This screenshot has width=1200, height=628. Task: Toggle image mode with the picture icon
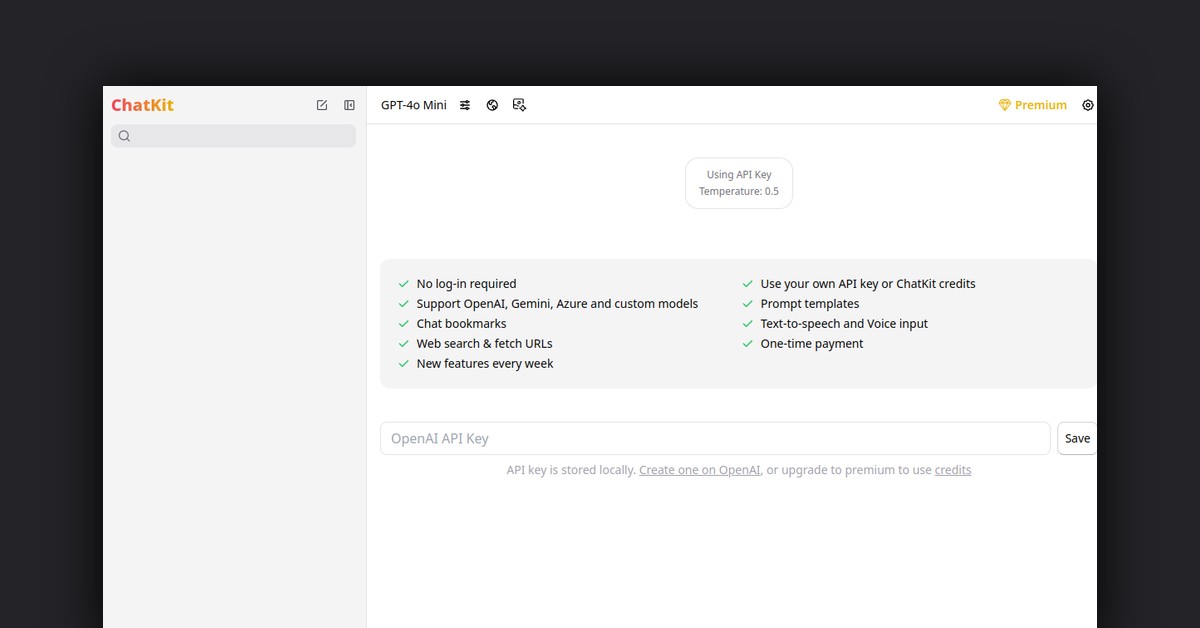[519, 104]
